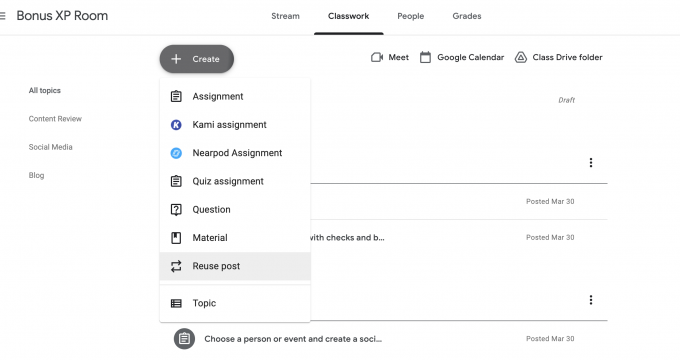
Task: Open the Meet video camera icon
Action: click(x=377, y=57)
